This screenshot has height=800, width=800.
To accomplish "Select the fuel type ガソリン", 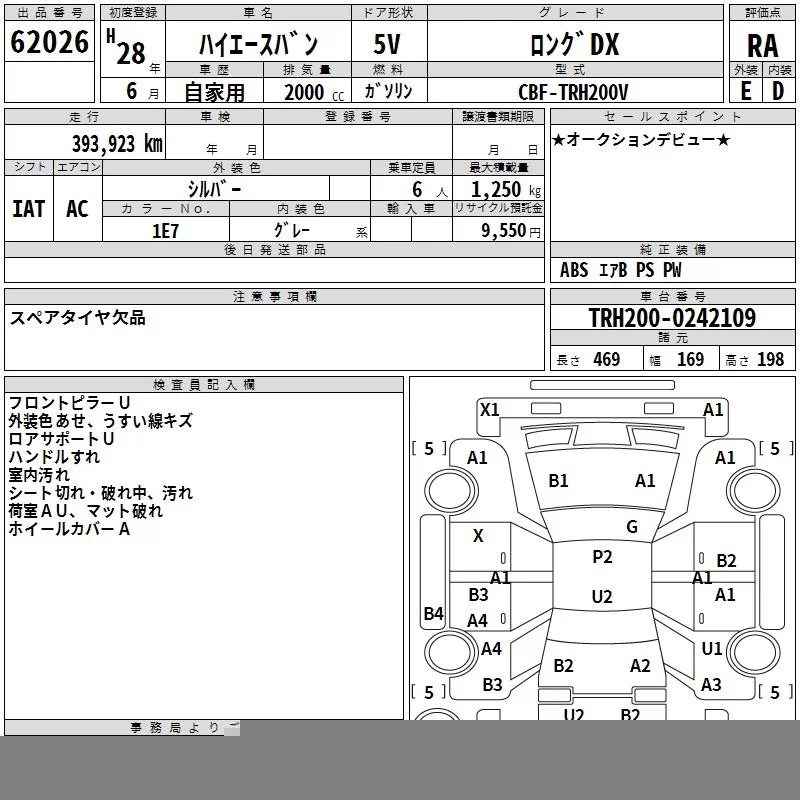I will pos(388,91).
